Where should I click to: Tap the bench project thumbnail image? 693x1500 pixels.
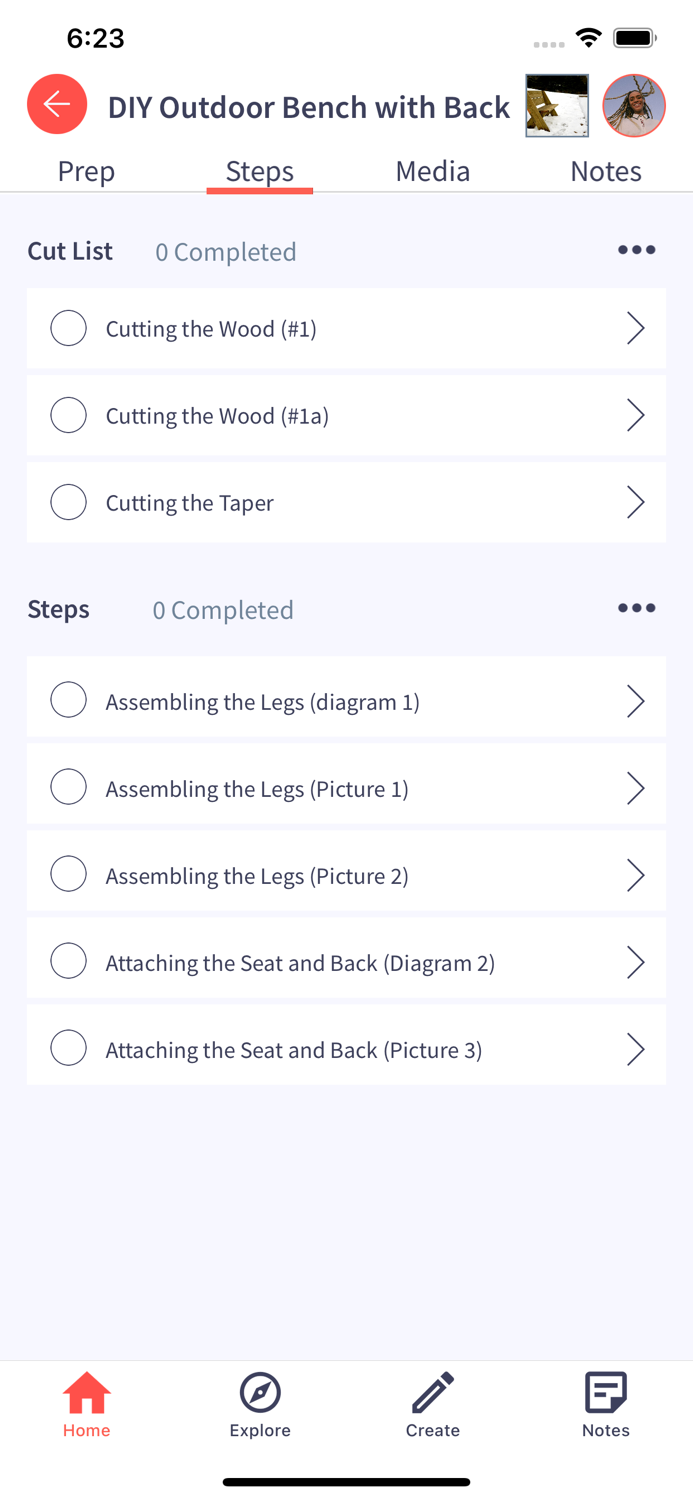(x=557, y=105)
